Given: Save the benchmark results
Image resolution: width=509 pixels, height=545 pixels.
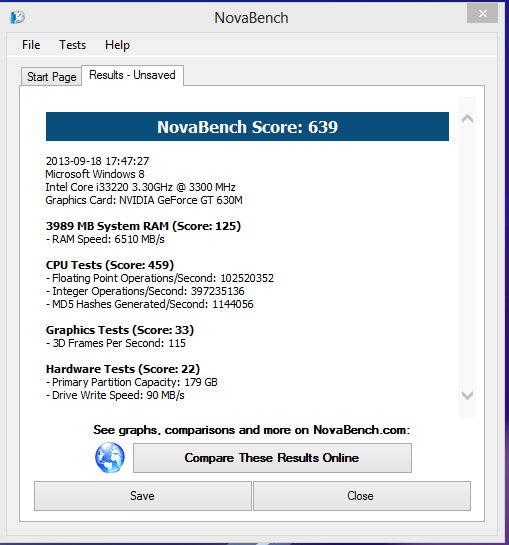Looking at the screenshot, I should pyautogui.click(x=143, y=496).
